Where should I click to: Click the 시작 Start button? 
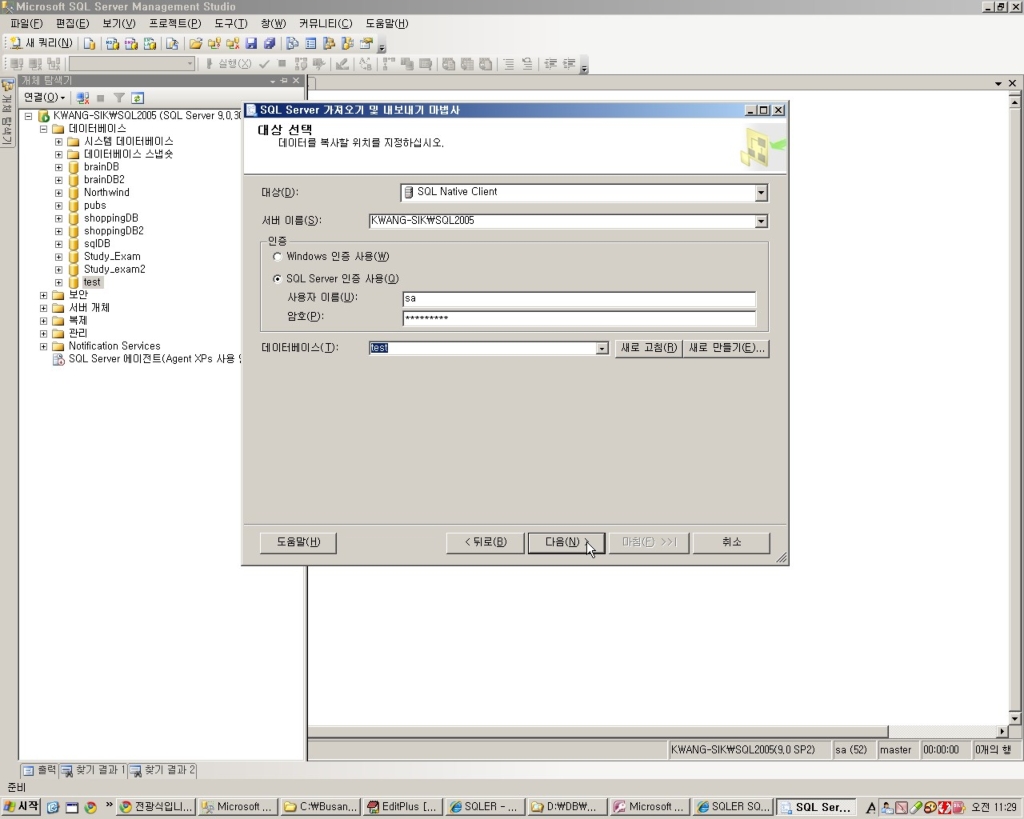point(22,807)
